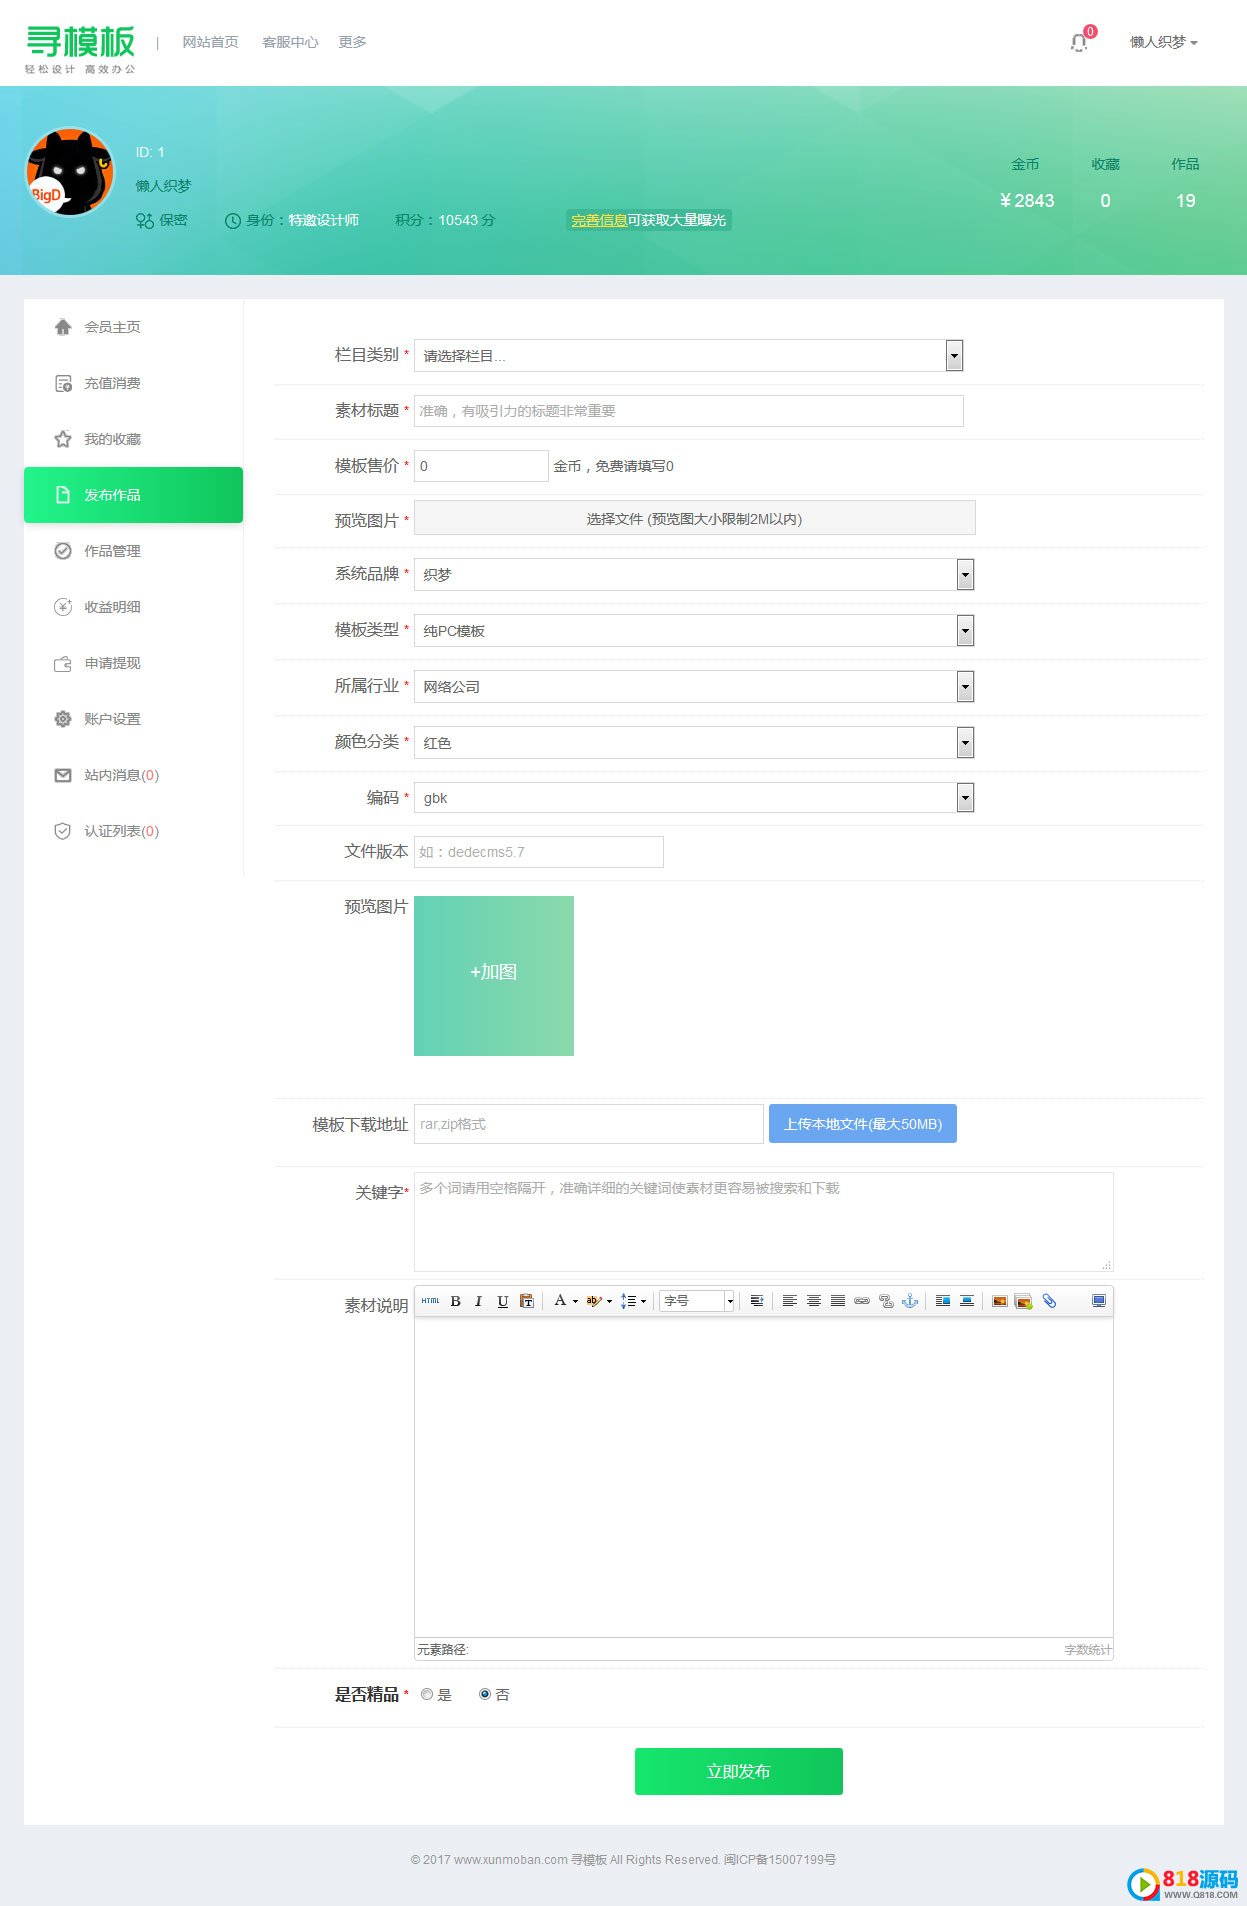
Task: Open 栏目类别 dropdown
Action: click(x=689, y=355)
